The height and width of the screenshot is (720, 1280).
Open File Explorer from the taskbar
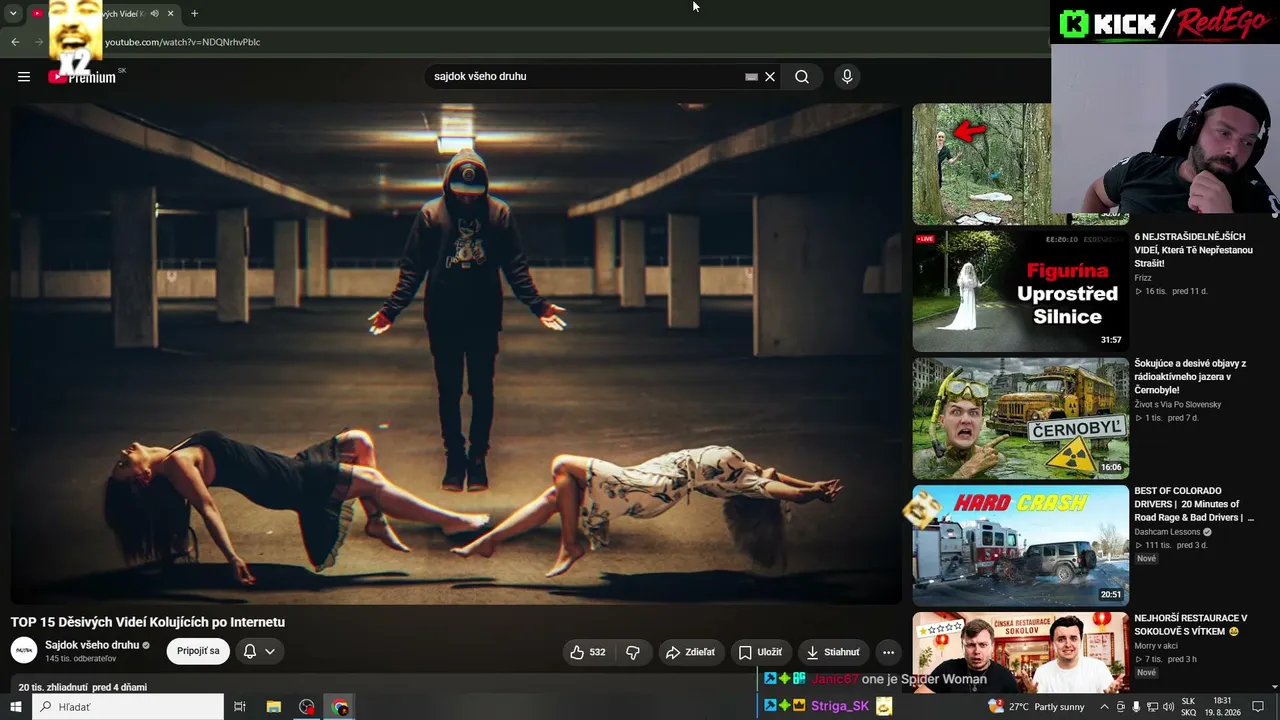(273, 707)
